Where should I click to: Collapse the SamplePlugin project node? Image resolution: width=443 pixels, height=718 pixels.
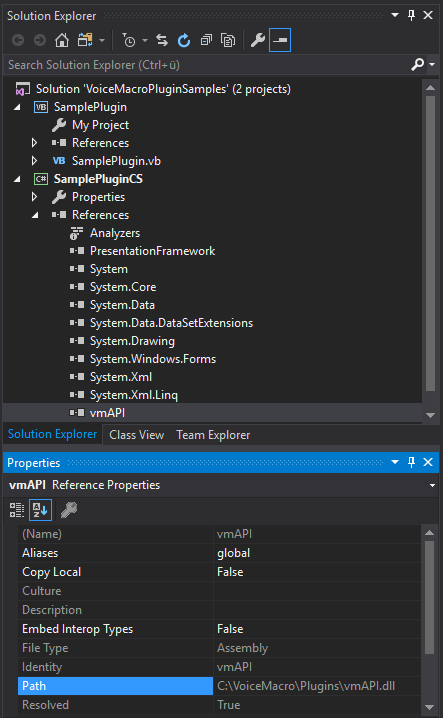(x=17, y=107)
